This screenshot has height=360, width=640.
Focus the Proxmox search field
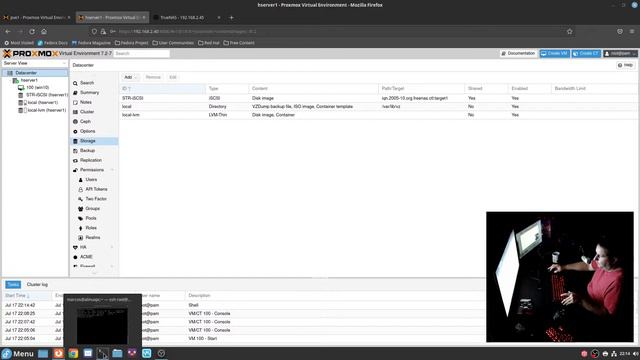[x=141, y=53]
